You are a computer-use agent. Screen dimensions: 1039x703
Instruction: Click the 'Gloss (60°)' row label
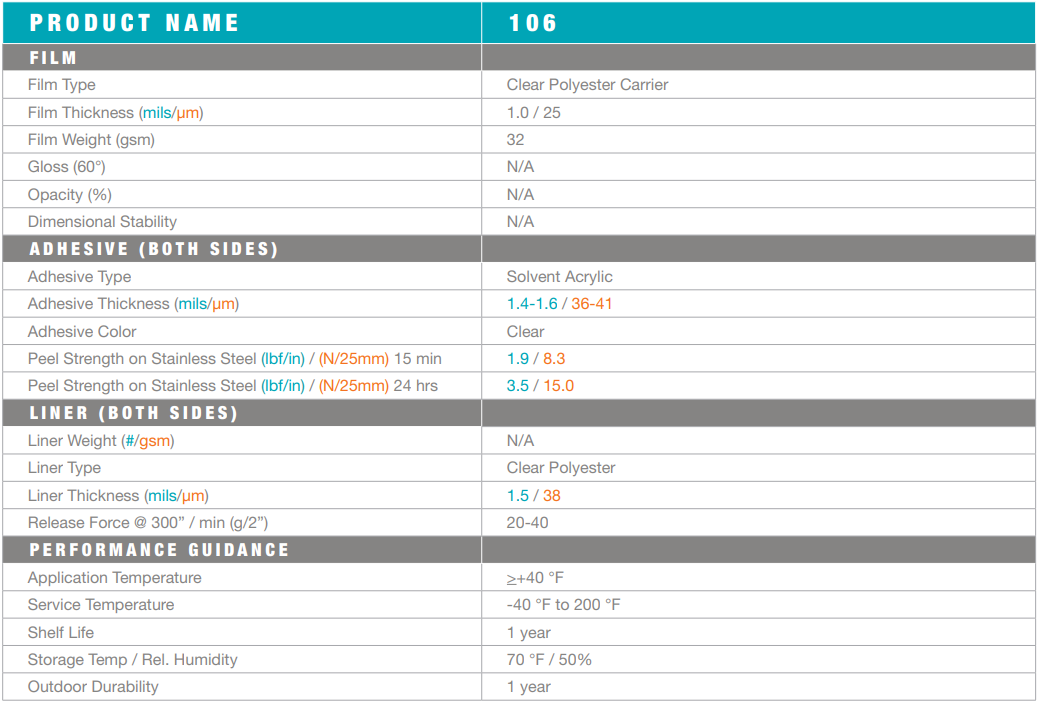66,167
